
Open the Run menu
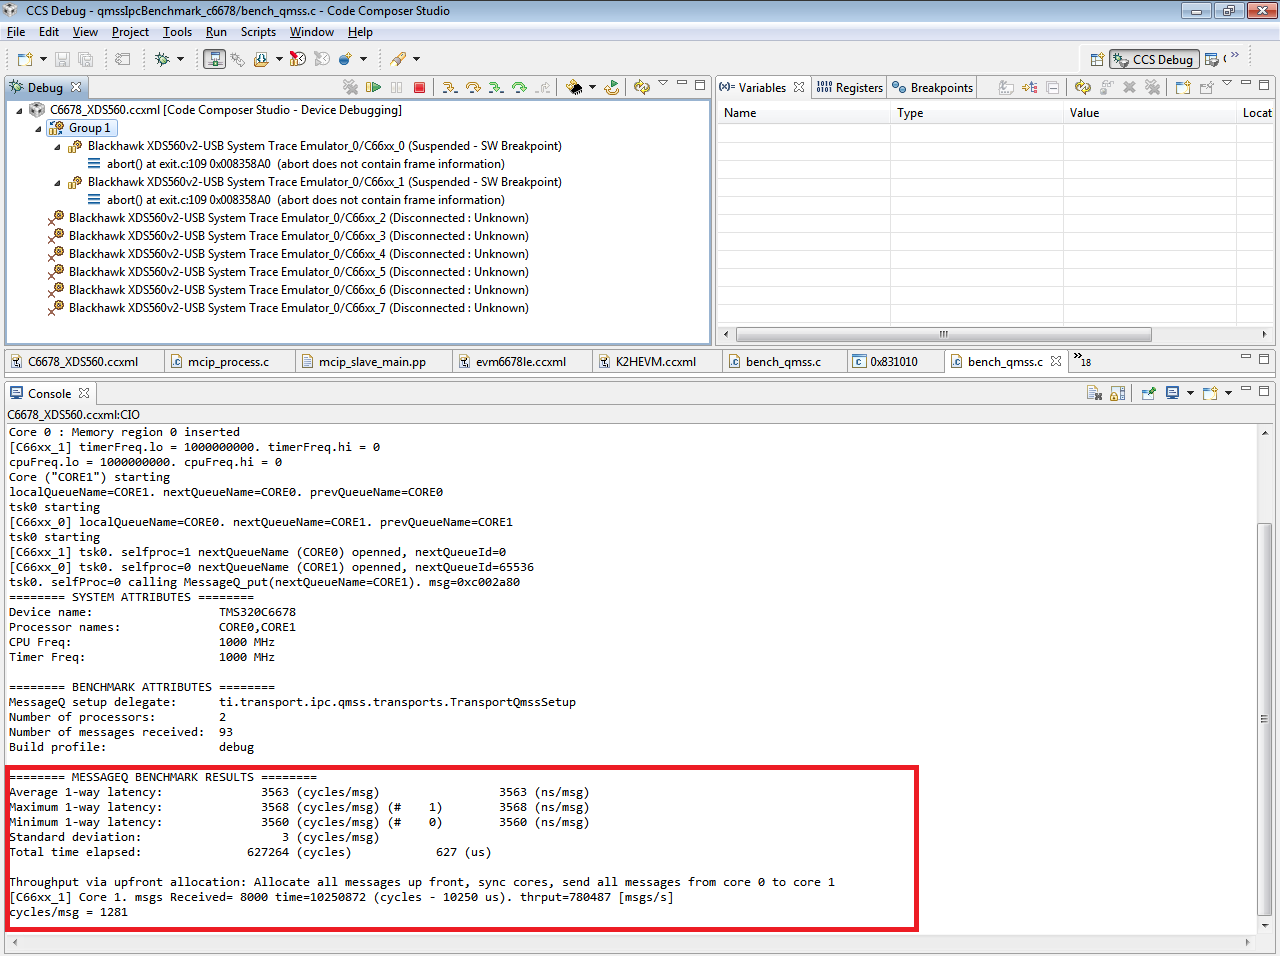pyautogui.click(x=216, y=31)
